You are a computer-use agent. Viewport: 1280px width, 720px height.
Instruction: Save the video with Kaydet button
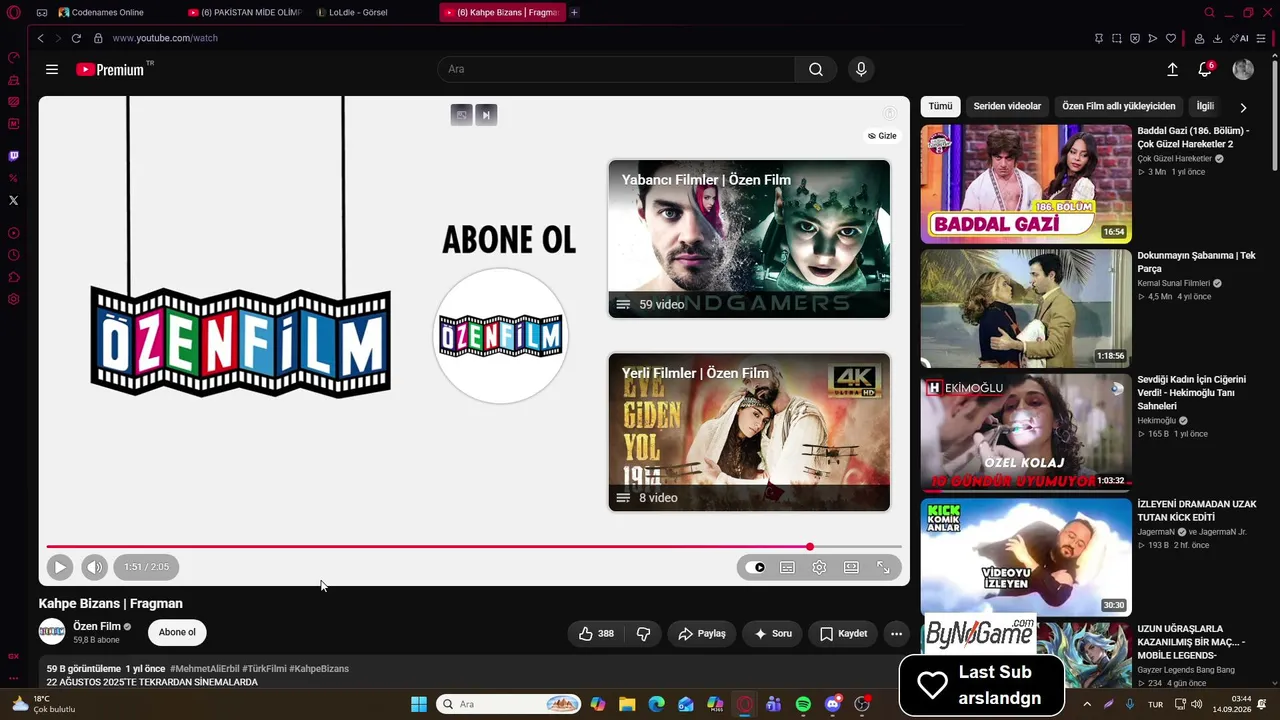843,633
